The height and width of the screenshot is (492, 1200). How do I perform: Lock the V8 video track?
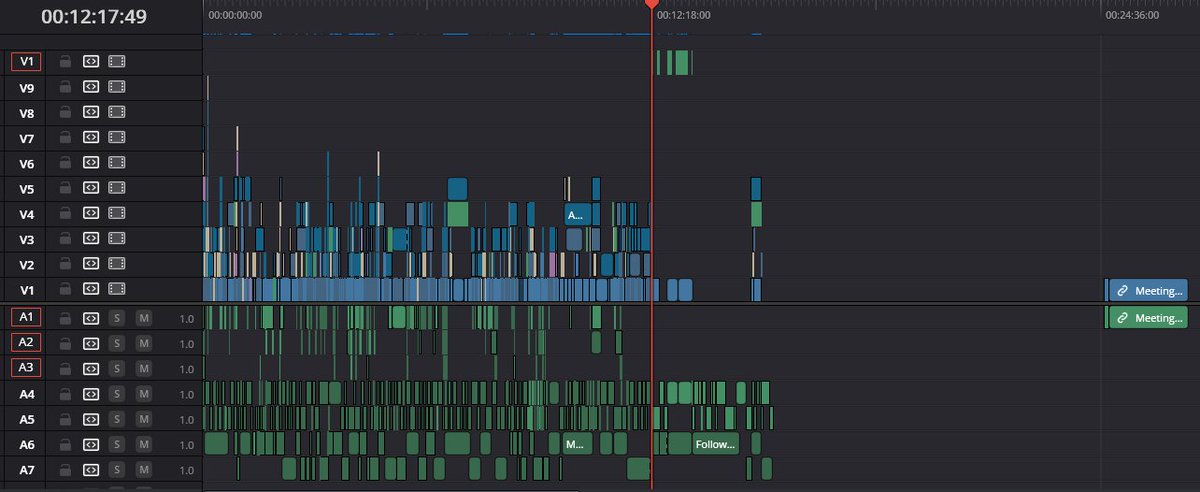click(65, 113)
